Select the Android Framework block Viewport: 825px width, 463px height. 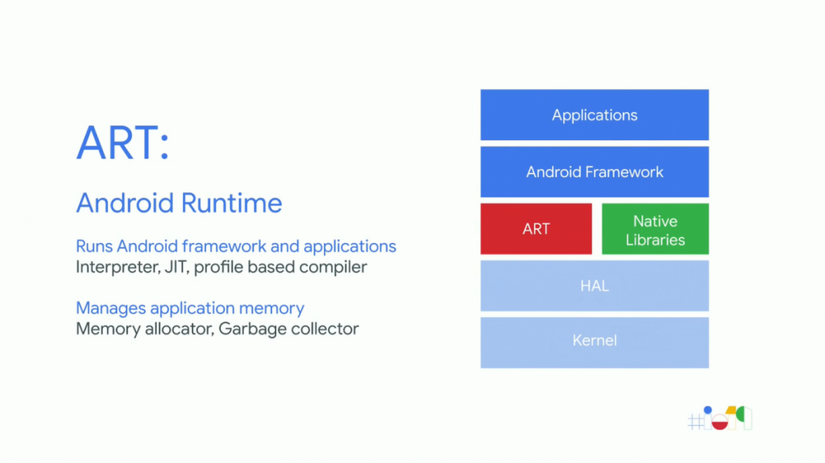595,172
